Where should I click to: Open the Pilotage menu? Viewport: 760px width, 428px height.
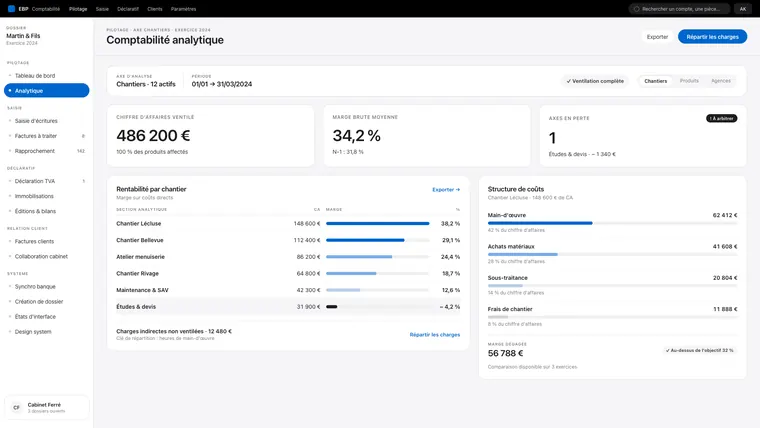tap(78, 9)
